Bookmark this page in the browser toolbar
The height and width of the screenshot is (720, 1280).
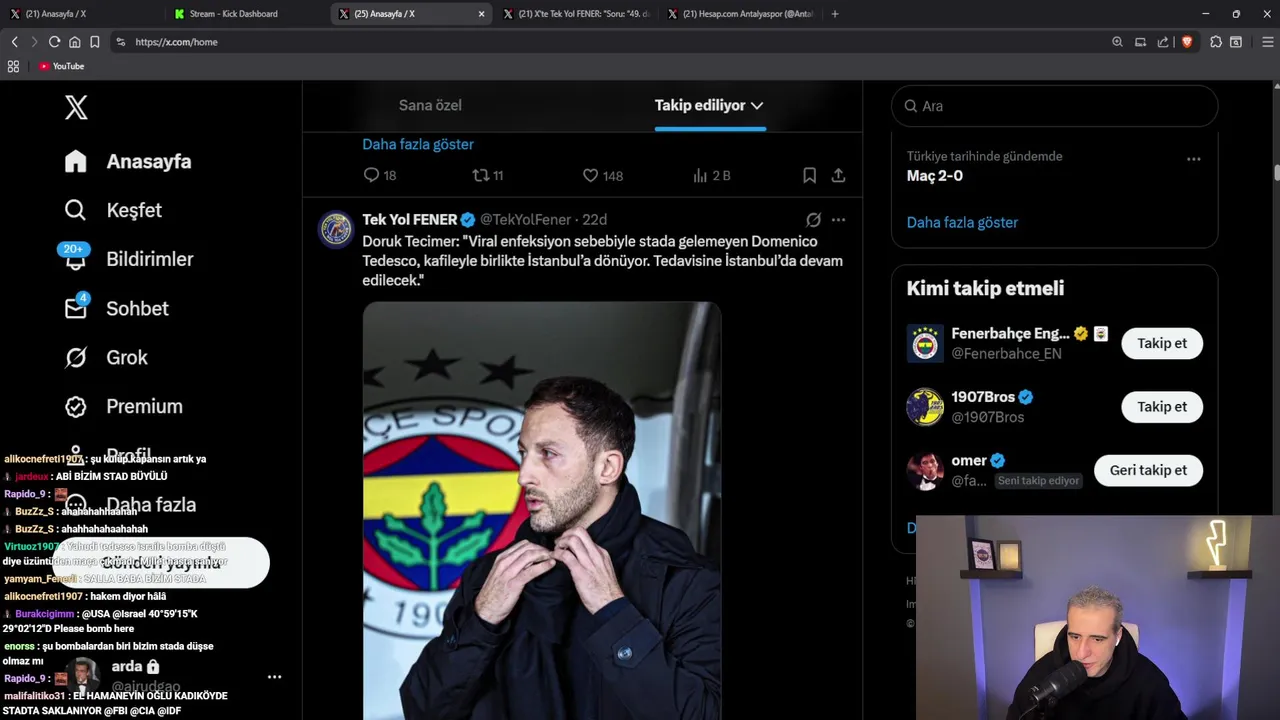(x=94, y=42)
